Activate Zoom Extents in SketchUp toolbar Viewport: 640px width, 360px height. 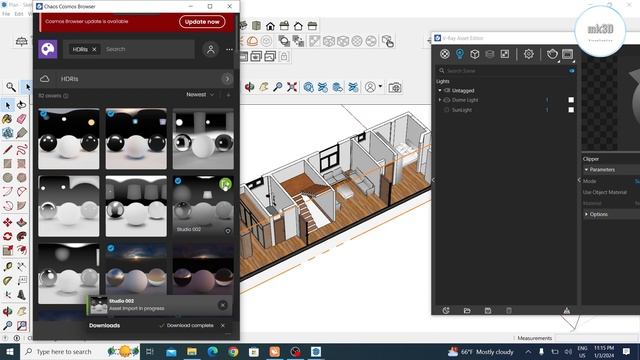pyautogui.click(x=292, y=87)
